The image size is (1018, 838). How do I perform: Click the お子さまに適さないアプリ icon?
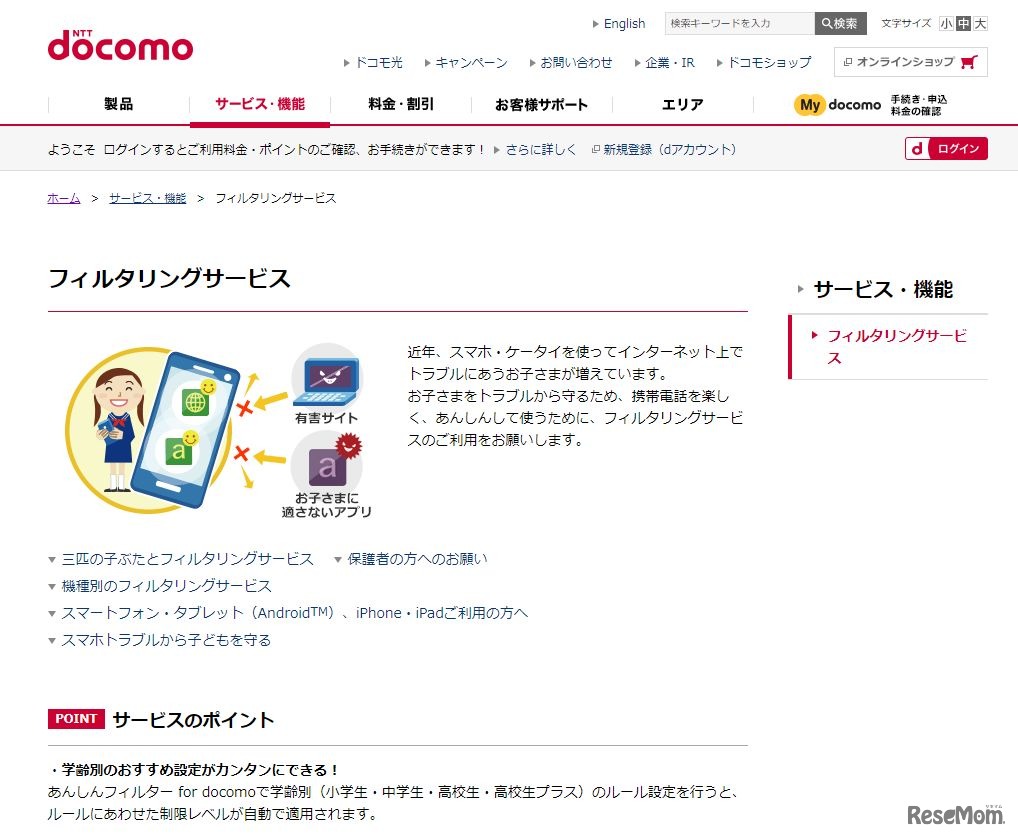(326, 475)
